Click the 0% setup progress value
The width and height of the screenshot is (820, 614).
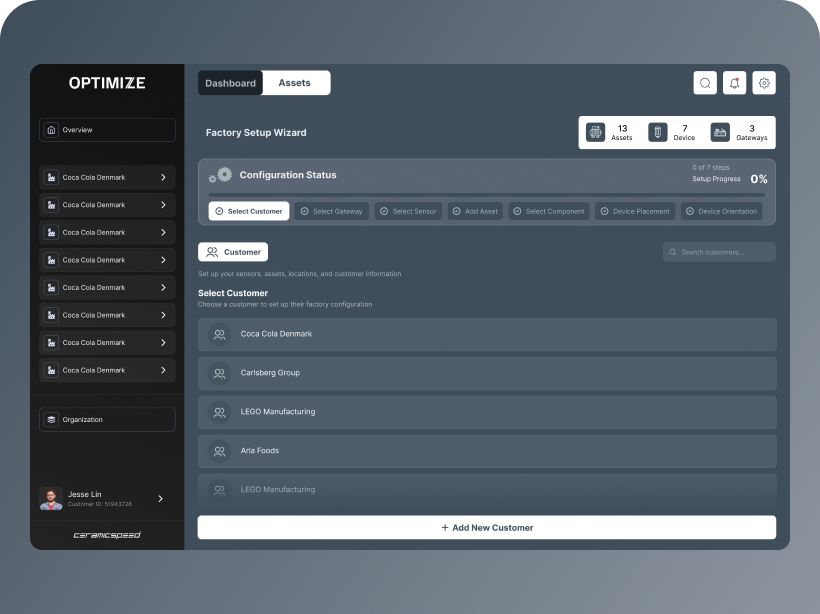[x=759, y=179]
